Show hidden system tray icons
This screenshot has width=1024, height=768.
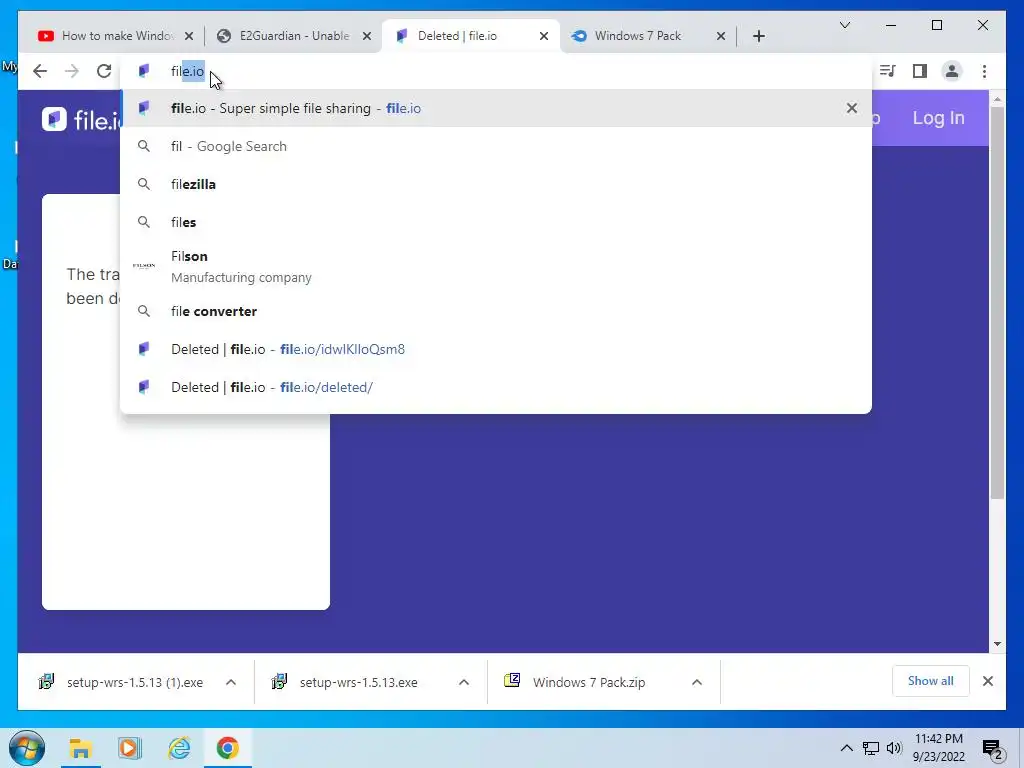tap(846, 748)
